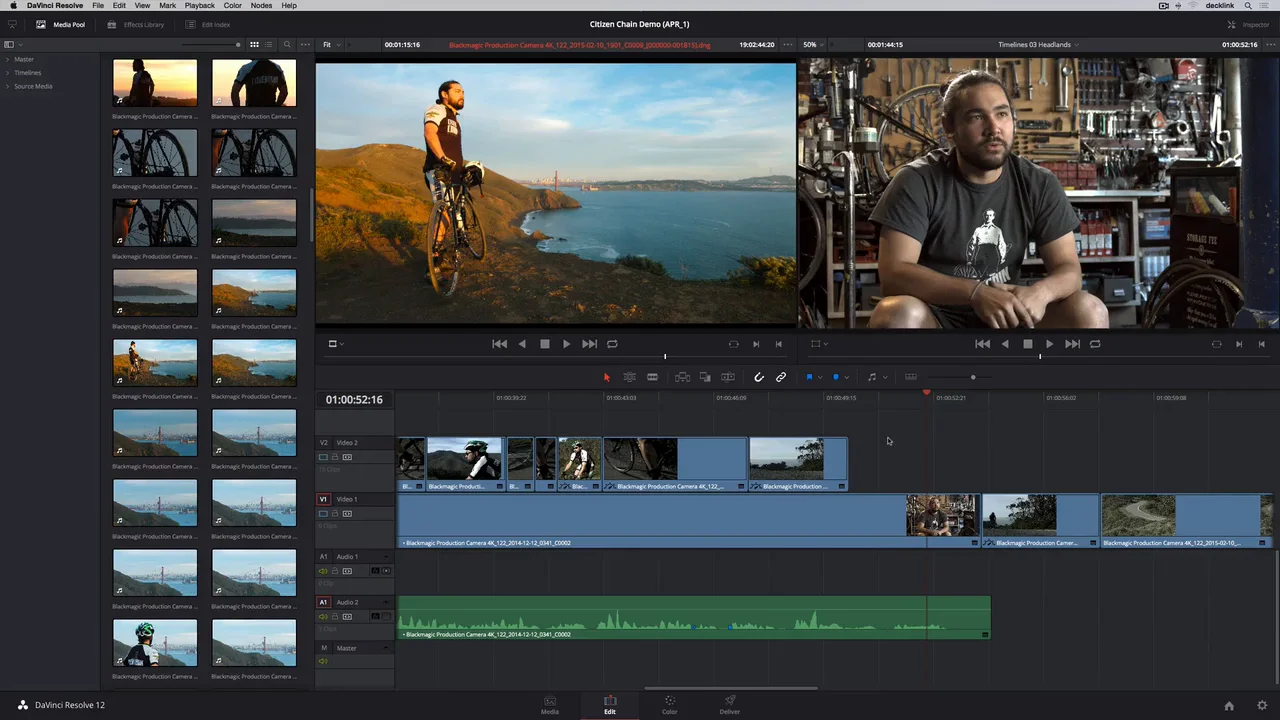Play the source viewer clip
The width and height of the screenshot is (1280, 720).
tap(566, 344)
